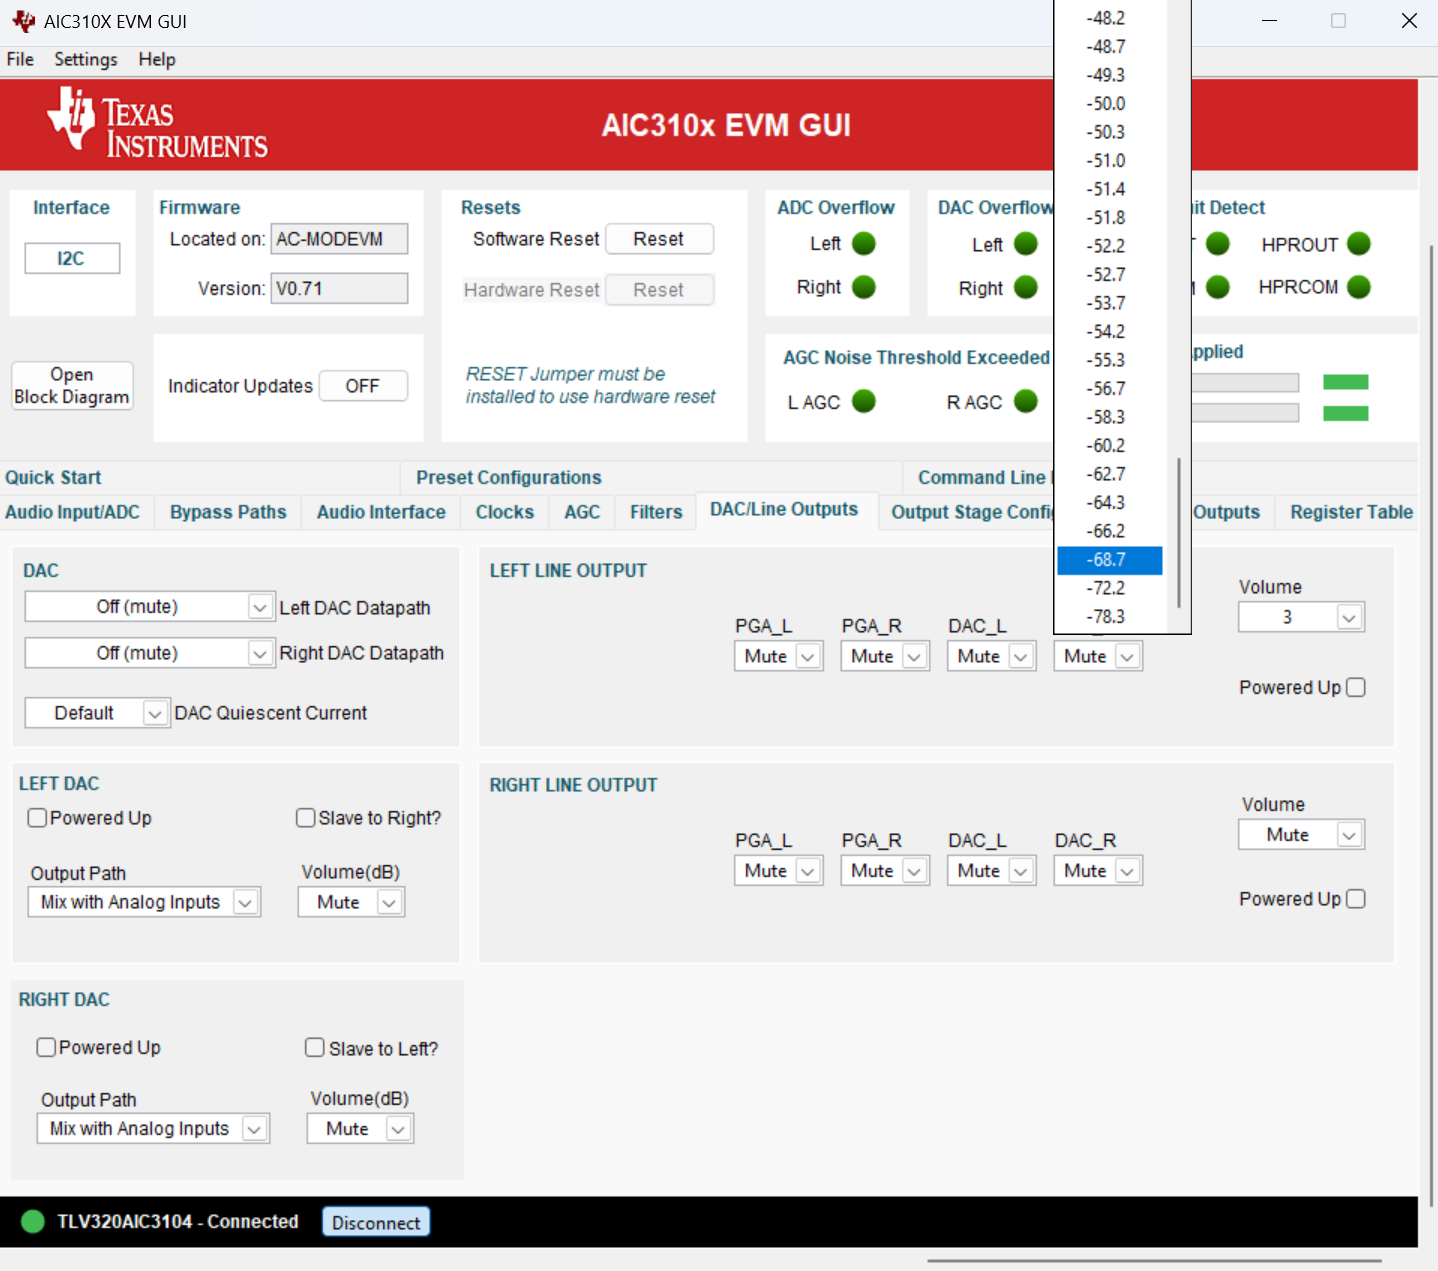Open Right DAC Volume(dB) dropdown
1438x1271 pixels.
point(360,1128)
